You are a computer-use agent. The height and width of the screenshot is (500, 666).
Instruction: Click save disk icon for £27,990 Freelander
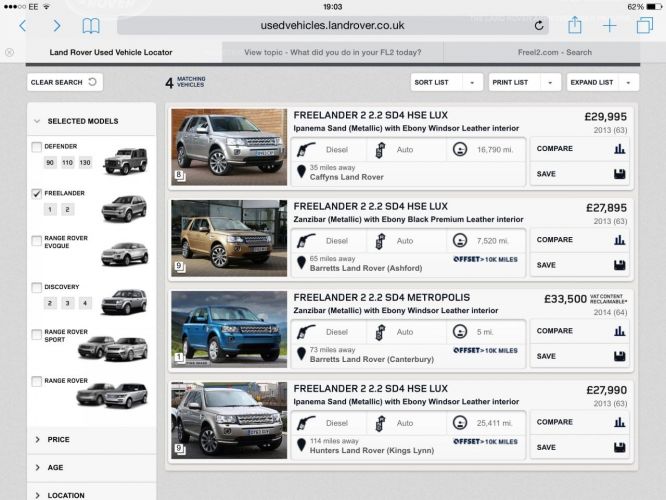[620, 447]
